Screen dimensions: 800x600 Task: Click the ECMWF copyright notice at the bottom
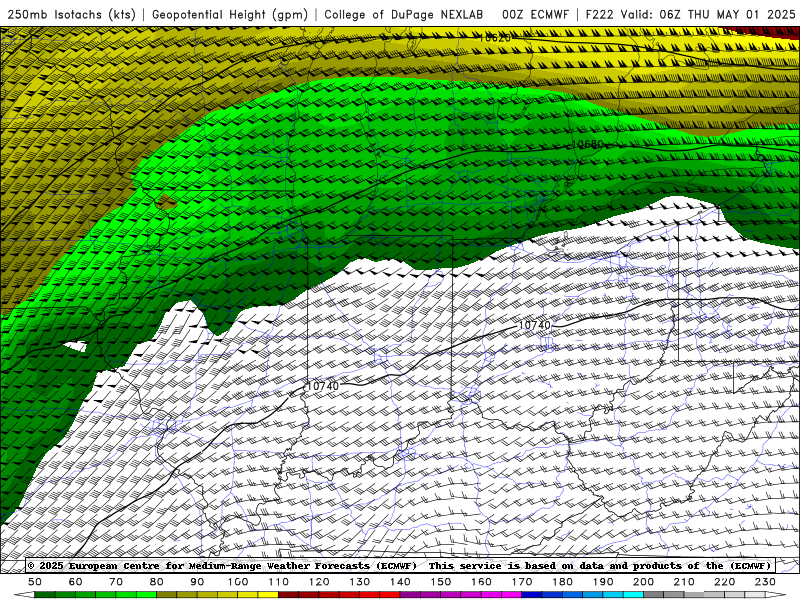pos(399,566)
